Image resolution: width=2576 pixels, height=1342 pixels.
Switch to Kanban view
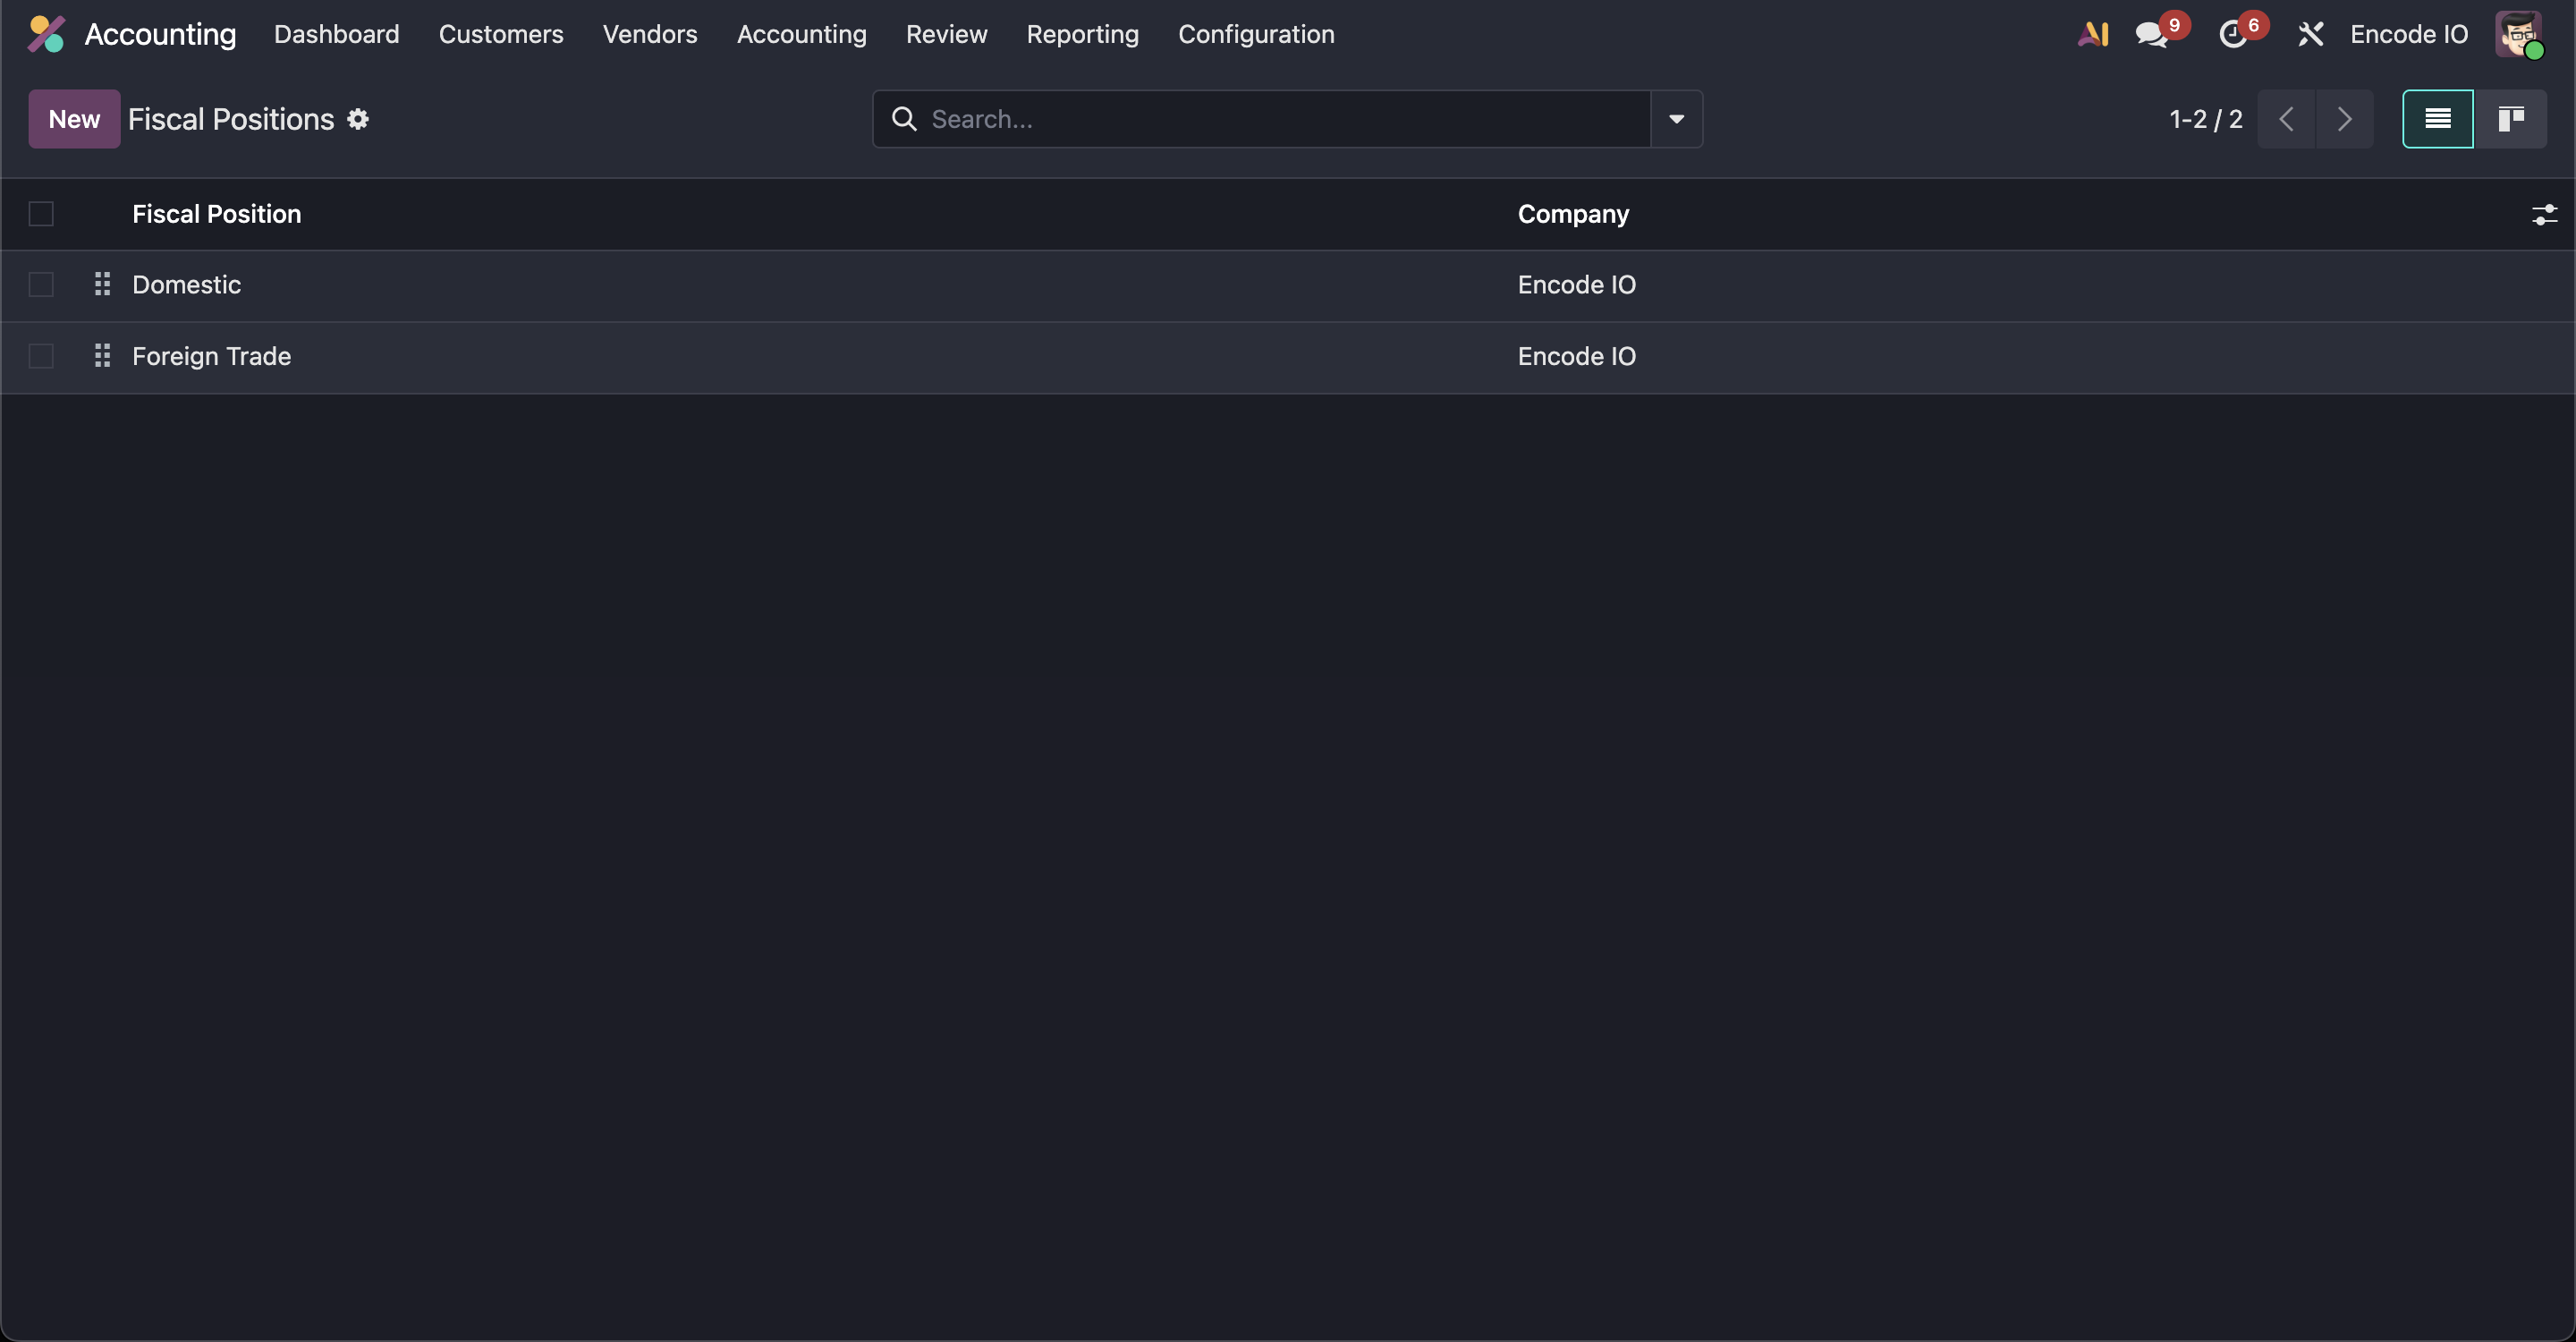tap(2510, 119)
